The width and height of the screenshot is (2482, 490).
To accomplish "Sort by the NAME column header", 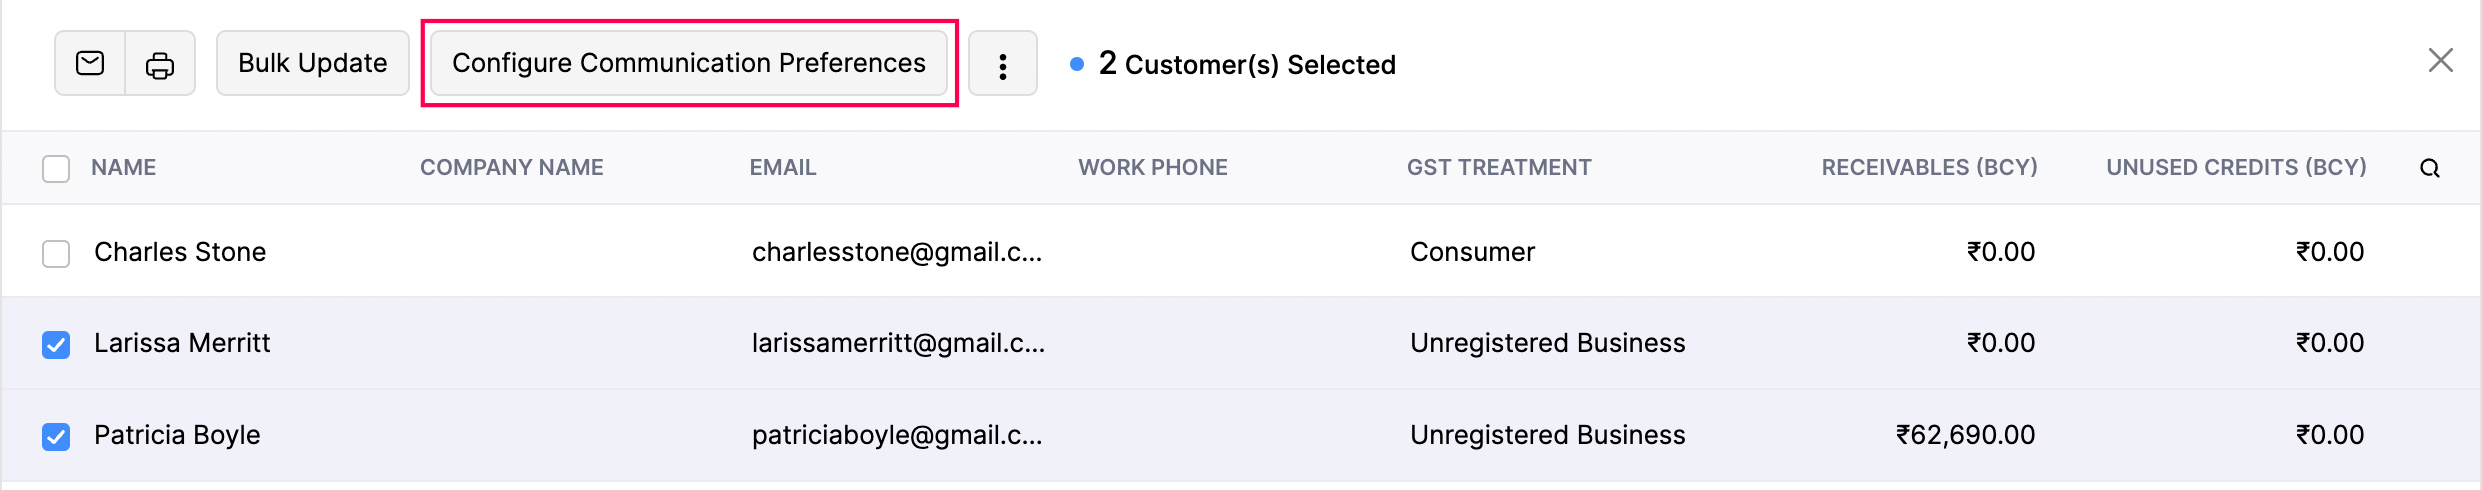I will pyautogui.click(x=124, y=168).
